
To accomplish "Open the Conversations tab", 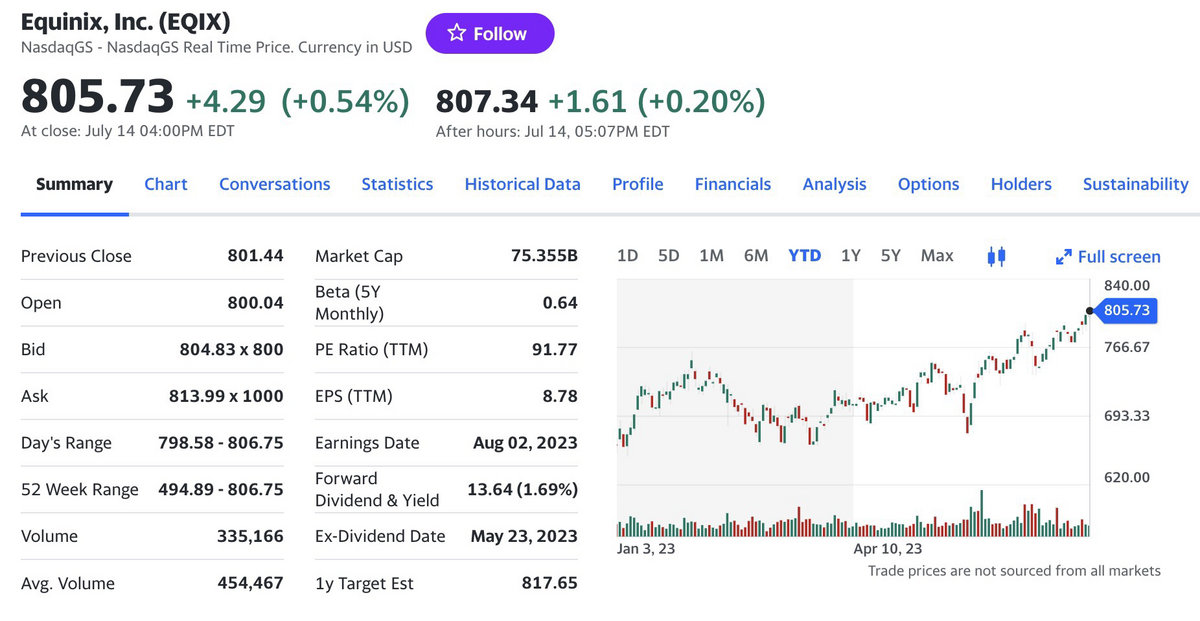I will [275, 184].
